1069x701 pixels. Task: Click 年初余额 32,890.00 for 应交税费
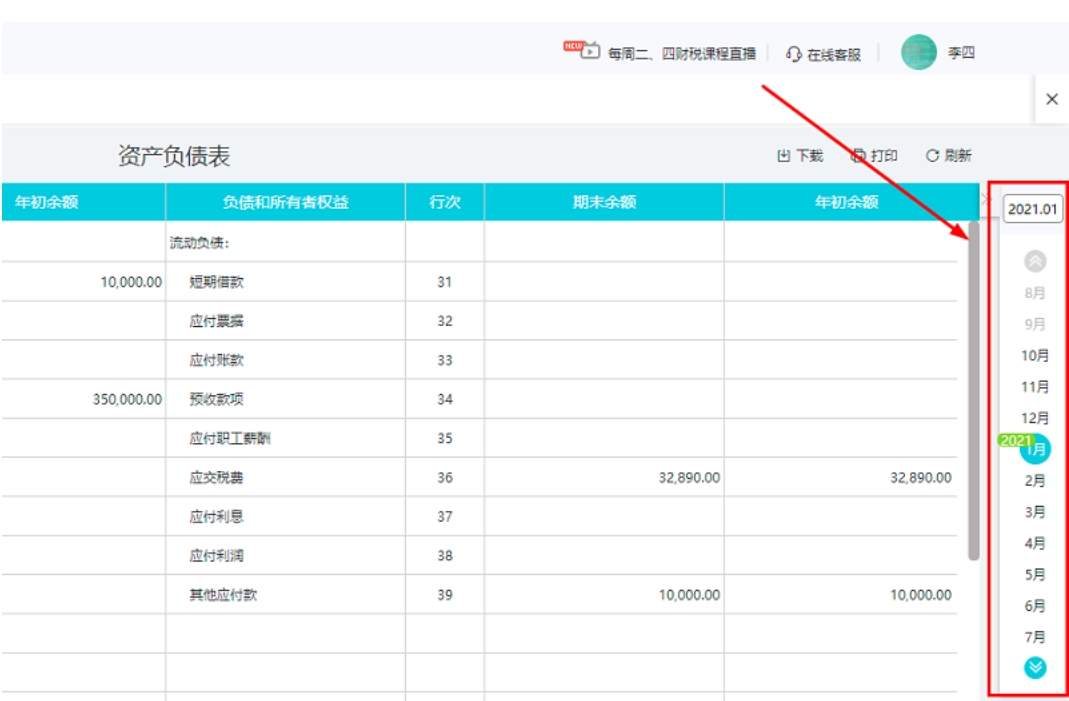click(x=921, y=477)
